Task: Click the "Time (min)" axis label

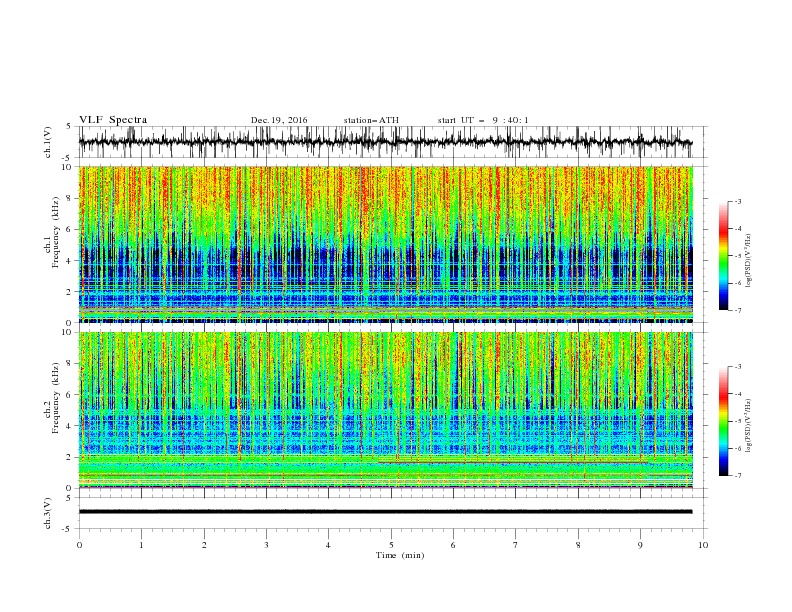Action: point(400,555)
